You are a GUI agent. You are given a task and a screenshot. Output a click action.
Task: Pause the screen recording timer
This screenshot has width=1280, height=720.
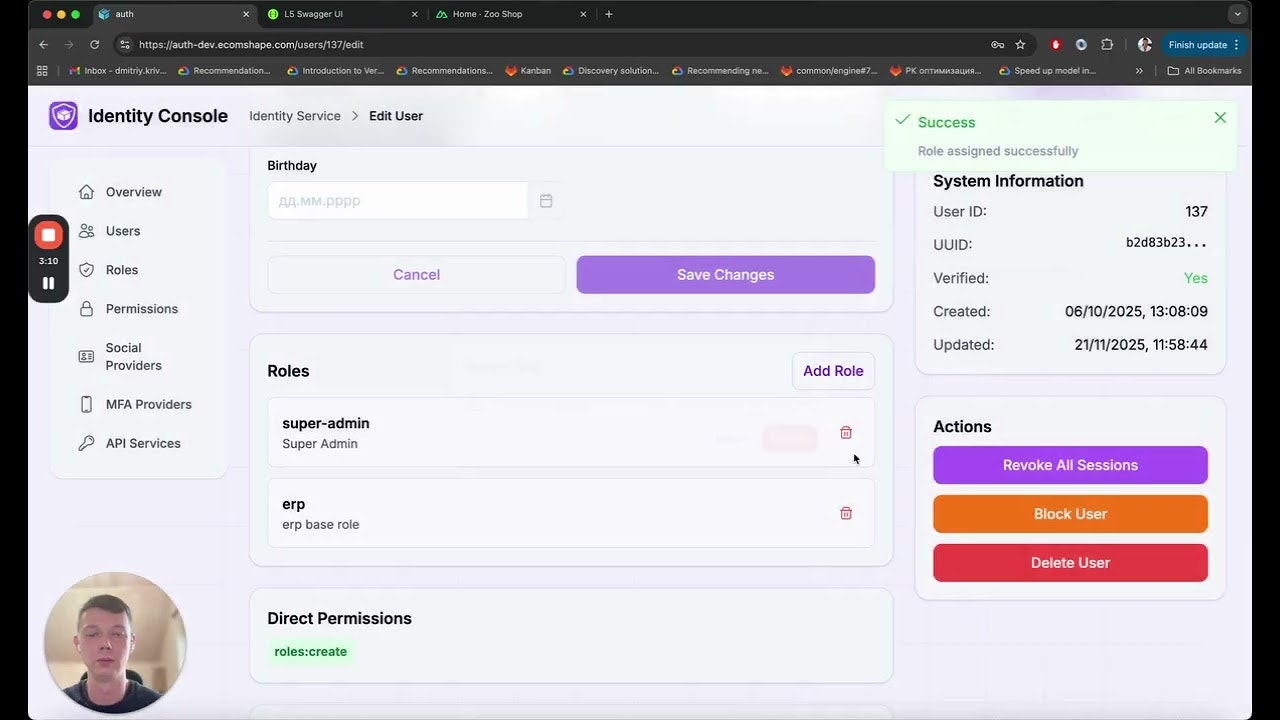(48, 282)
